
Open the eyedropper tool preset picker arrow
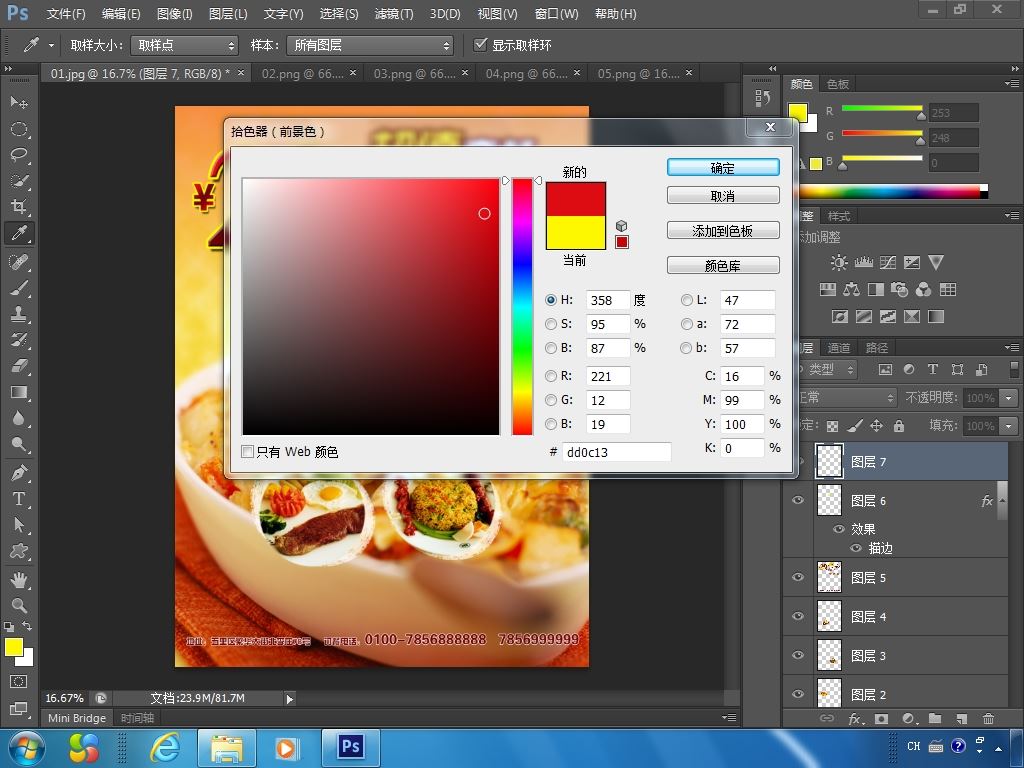point(51,45)
